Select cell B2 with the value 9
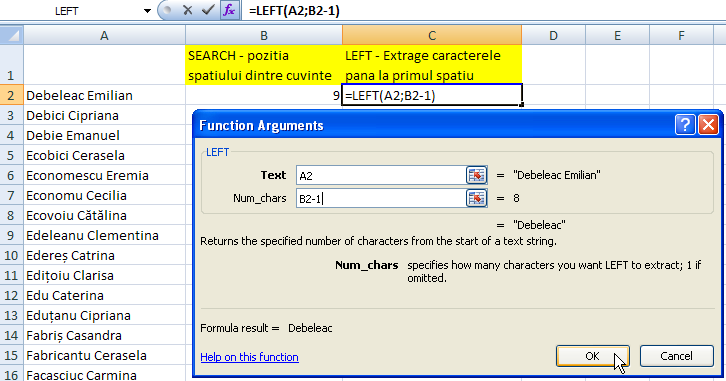 (264, 95)
